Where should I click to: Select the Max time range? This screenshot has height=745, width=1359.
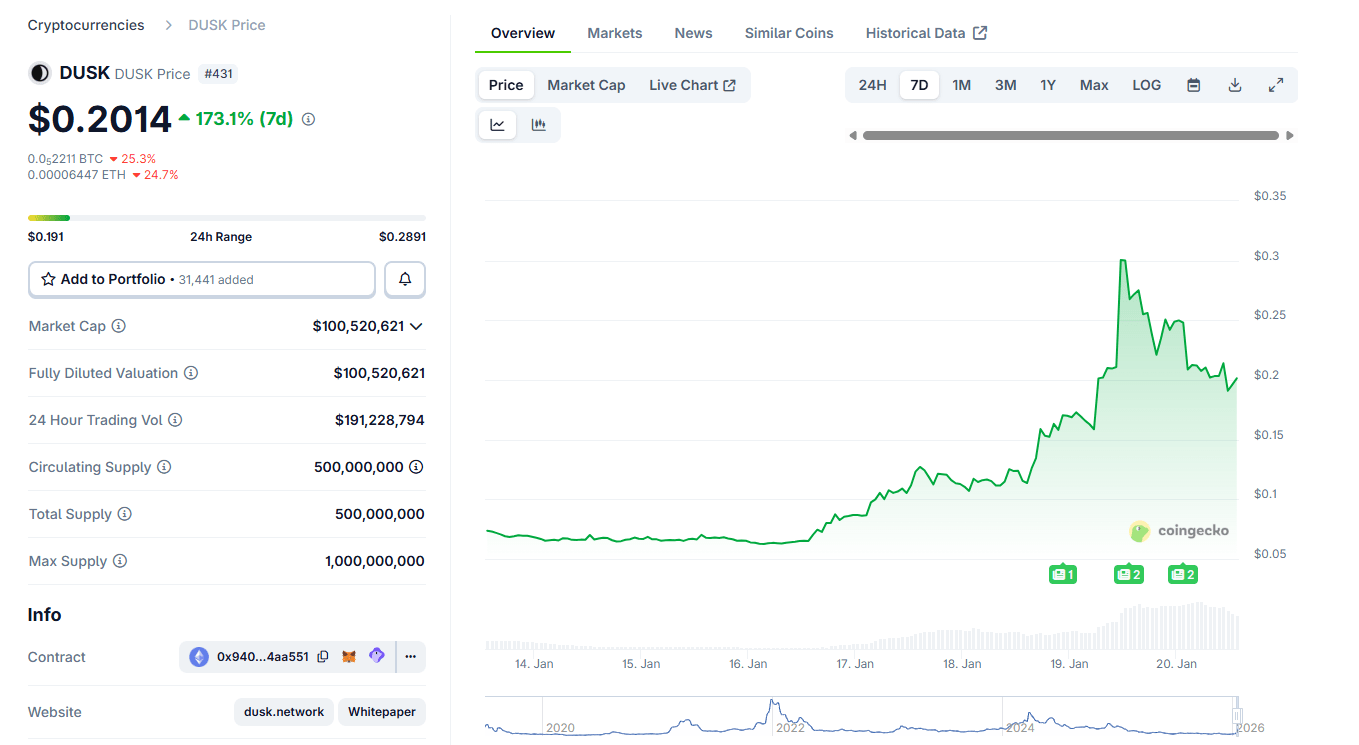[1094, 85]
